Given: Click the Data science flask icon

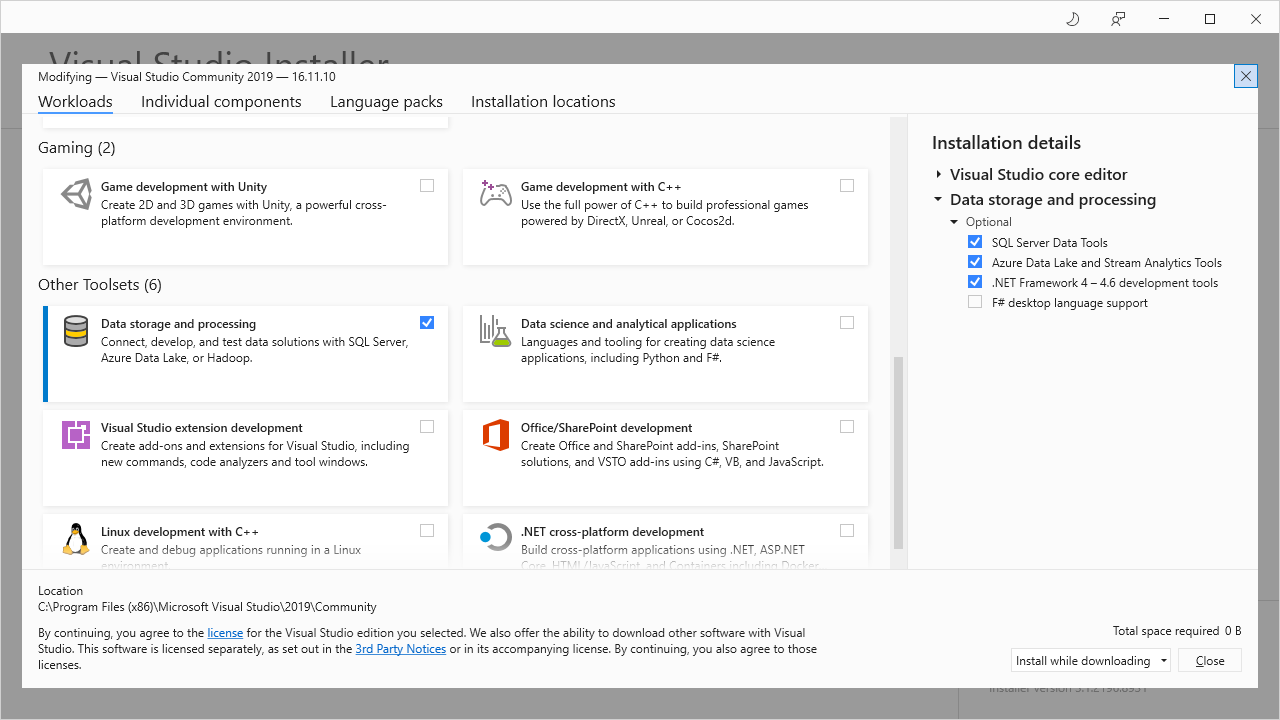Looking at the screenshot, I should pos(495,331).
